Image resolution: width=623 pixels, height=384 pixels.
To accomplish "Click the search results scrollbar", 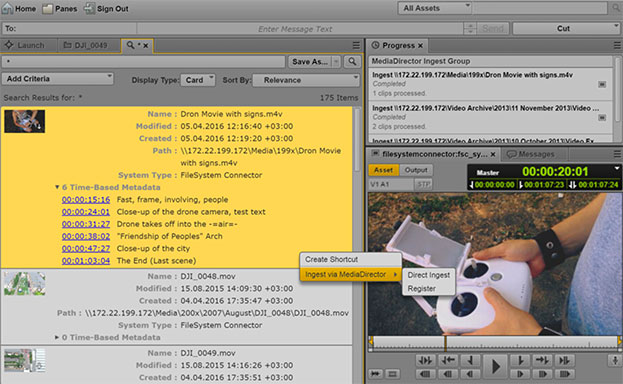I will (357, 139).
